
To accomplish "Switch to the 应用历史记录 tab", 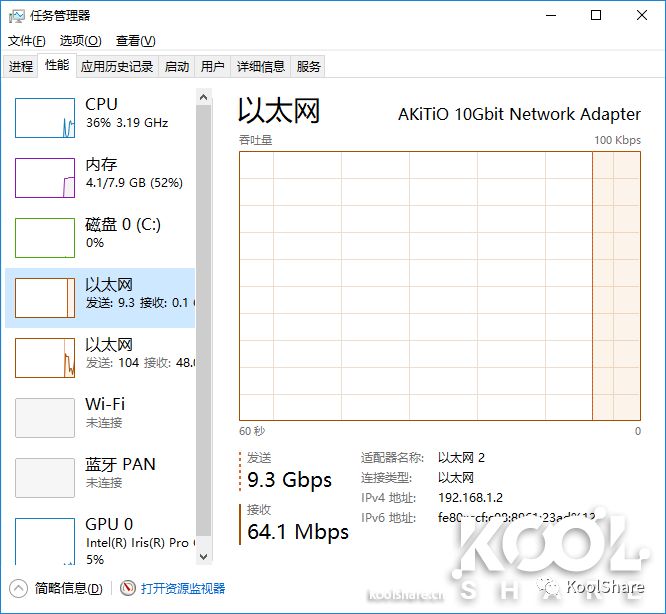I will [117, 66].
